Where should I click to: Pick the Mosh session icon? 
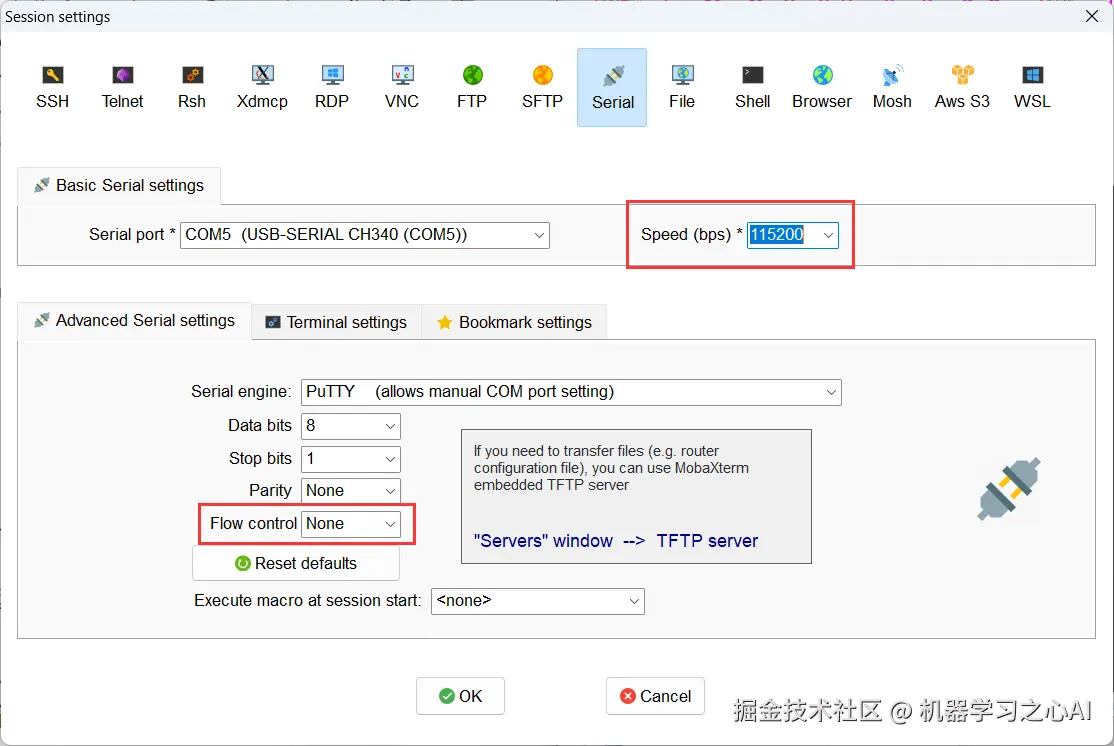[x=892, y=87]
